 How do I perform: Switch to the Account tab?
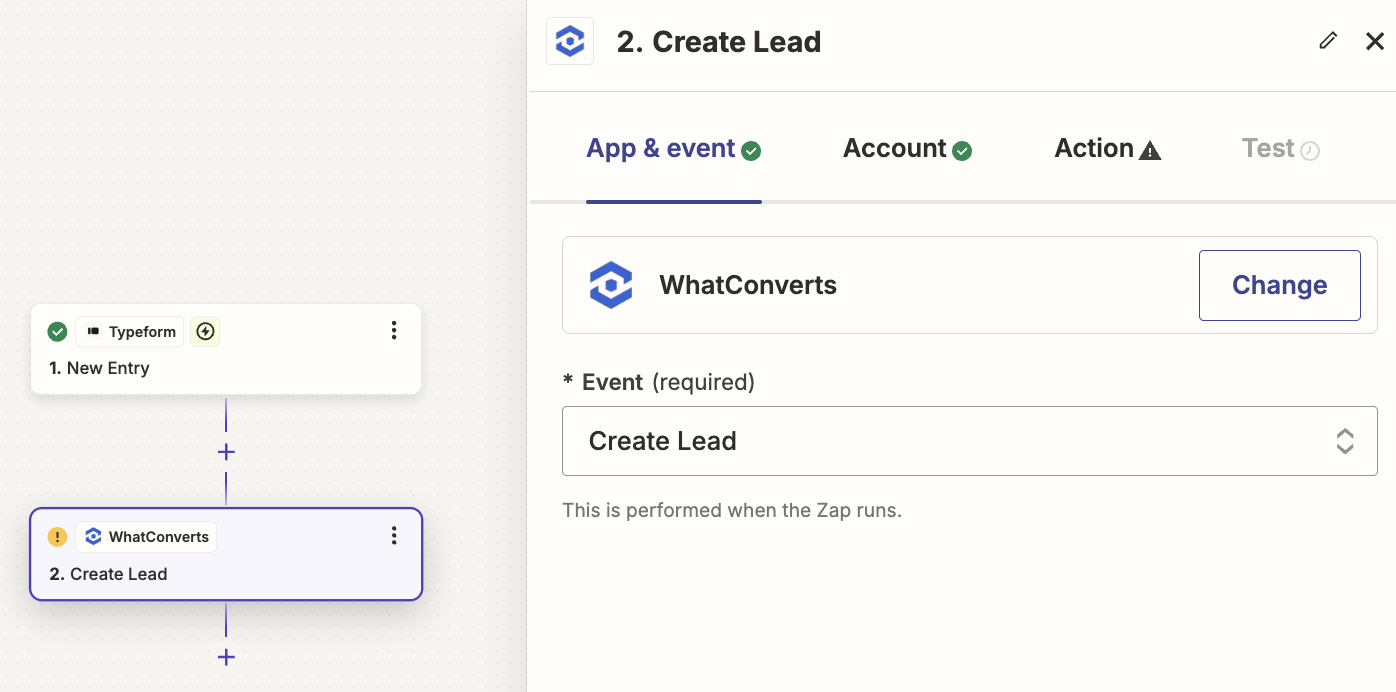907,149
